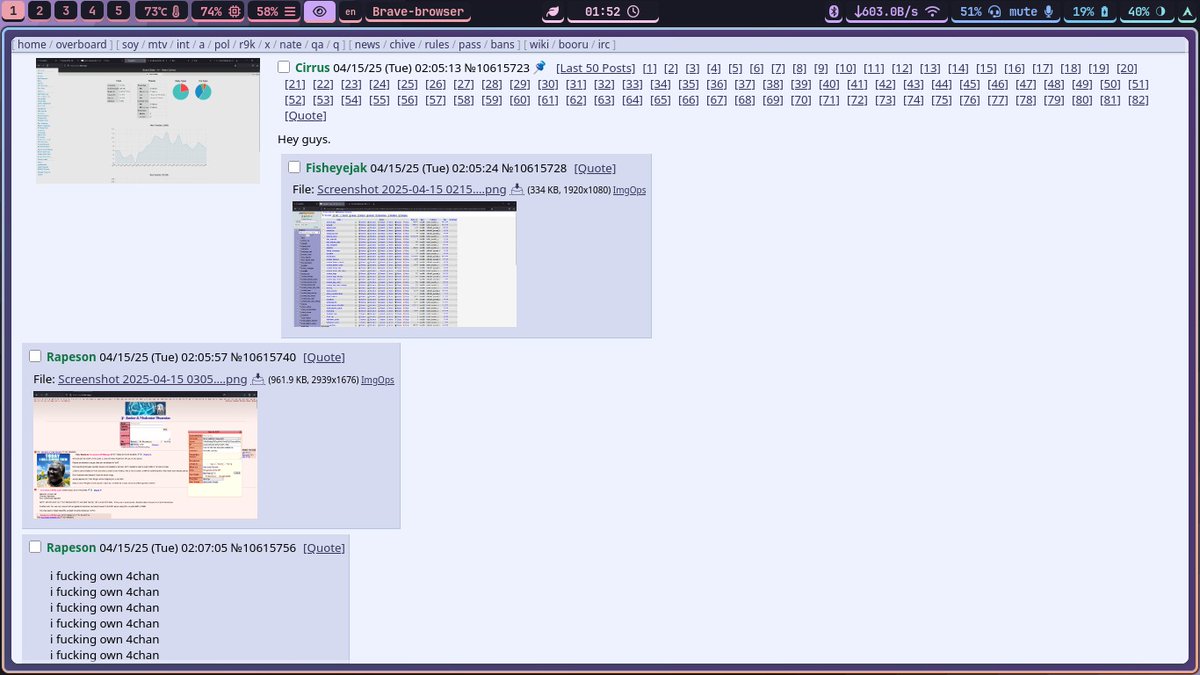Open the news board link
This screenshot has height=675, width=1200.
(367, 45)
